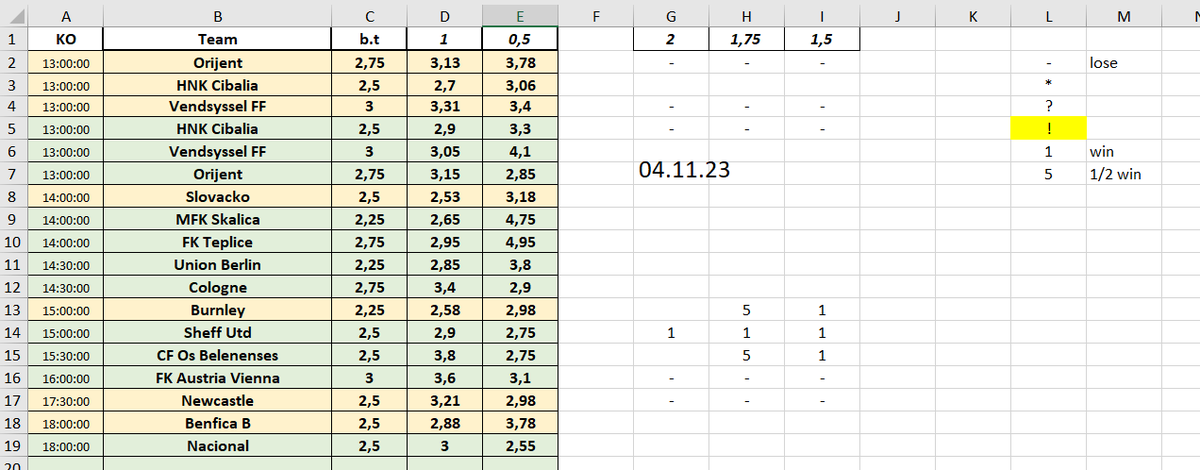The image size is (1200, 470).
Task: Click the '5' in column H of Burnley row
Action: click(746, 310)
